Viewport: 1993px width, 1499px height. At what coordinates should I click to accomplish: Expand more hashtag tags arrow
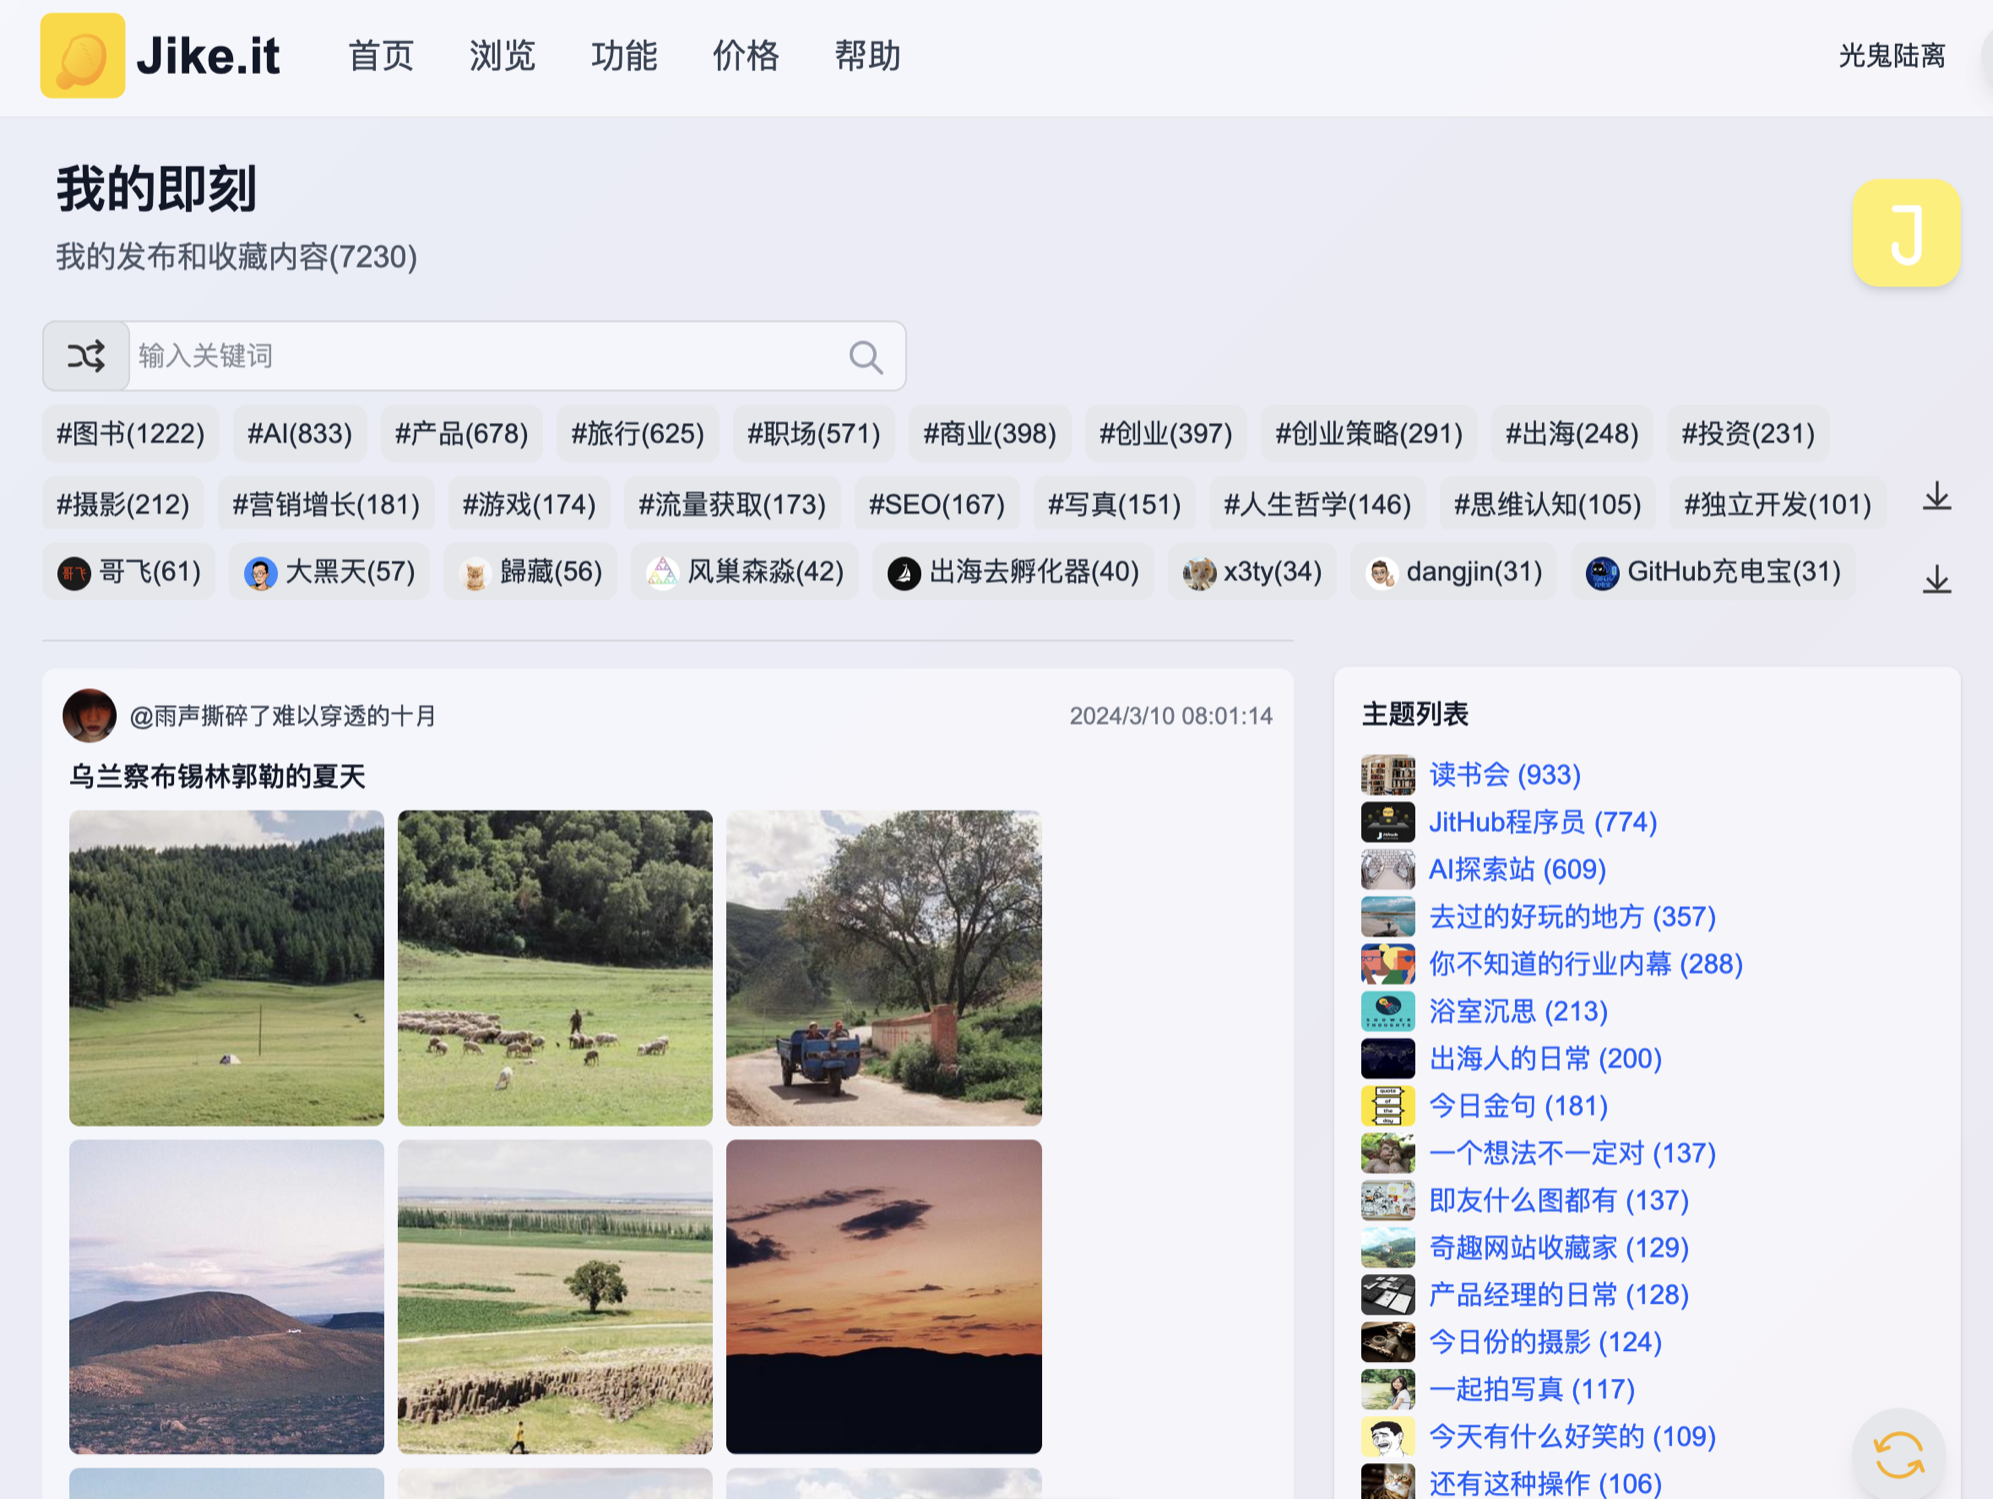coord(1936,497)
